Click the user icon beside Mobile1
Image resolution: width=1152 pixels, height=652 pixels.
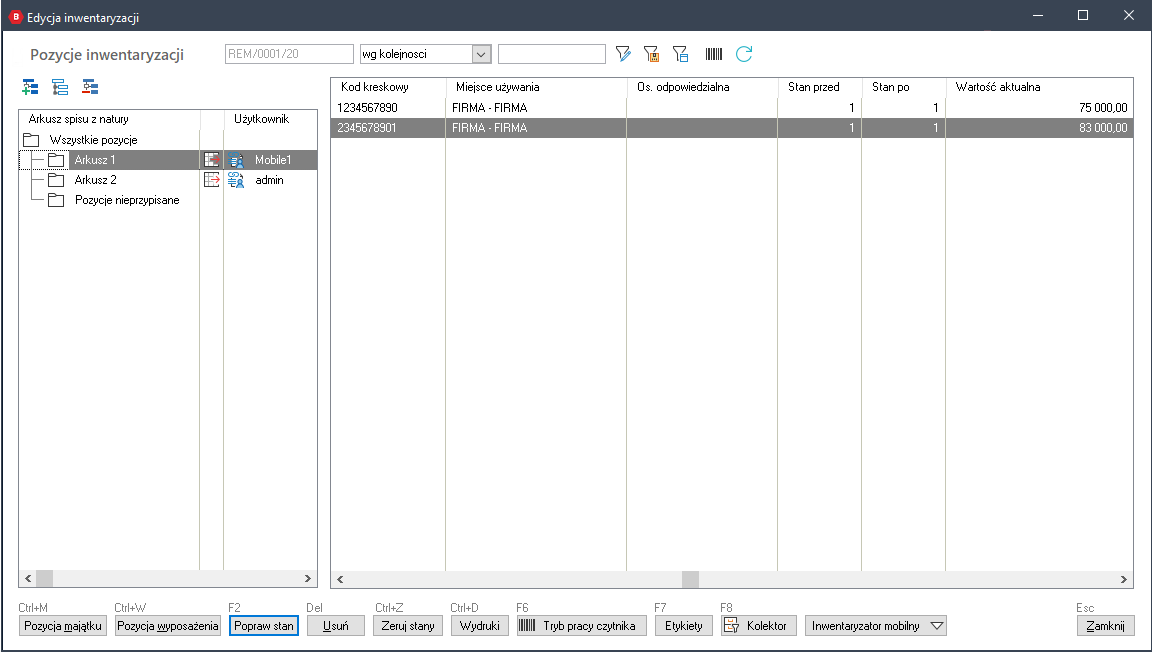pos(236,160)
